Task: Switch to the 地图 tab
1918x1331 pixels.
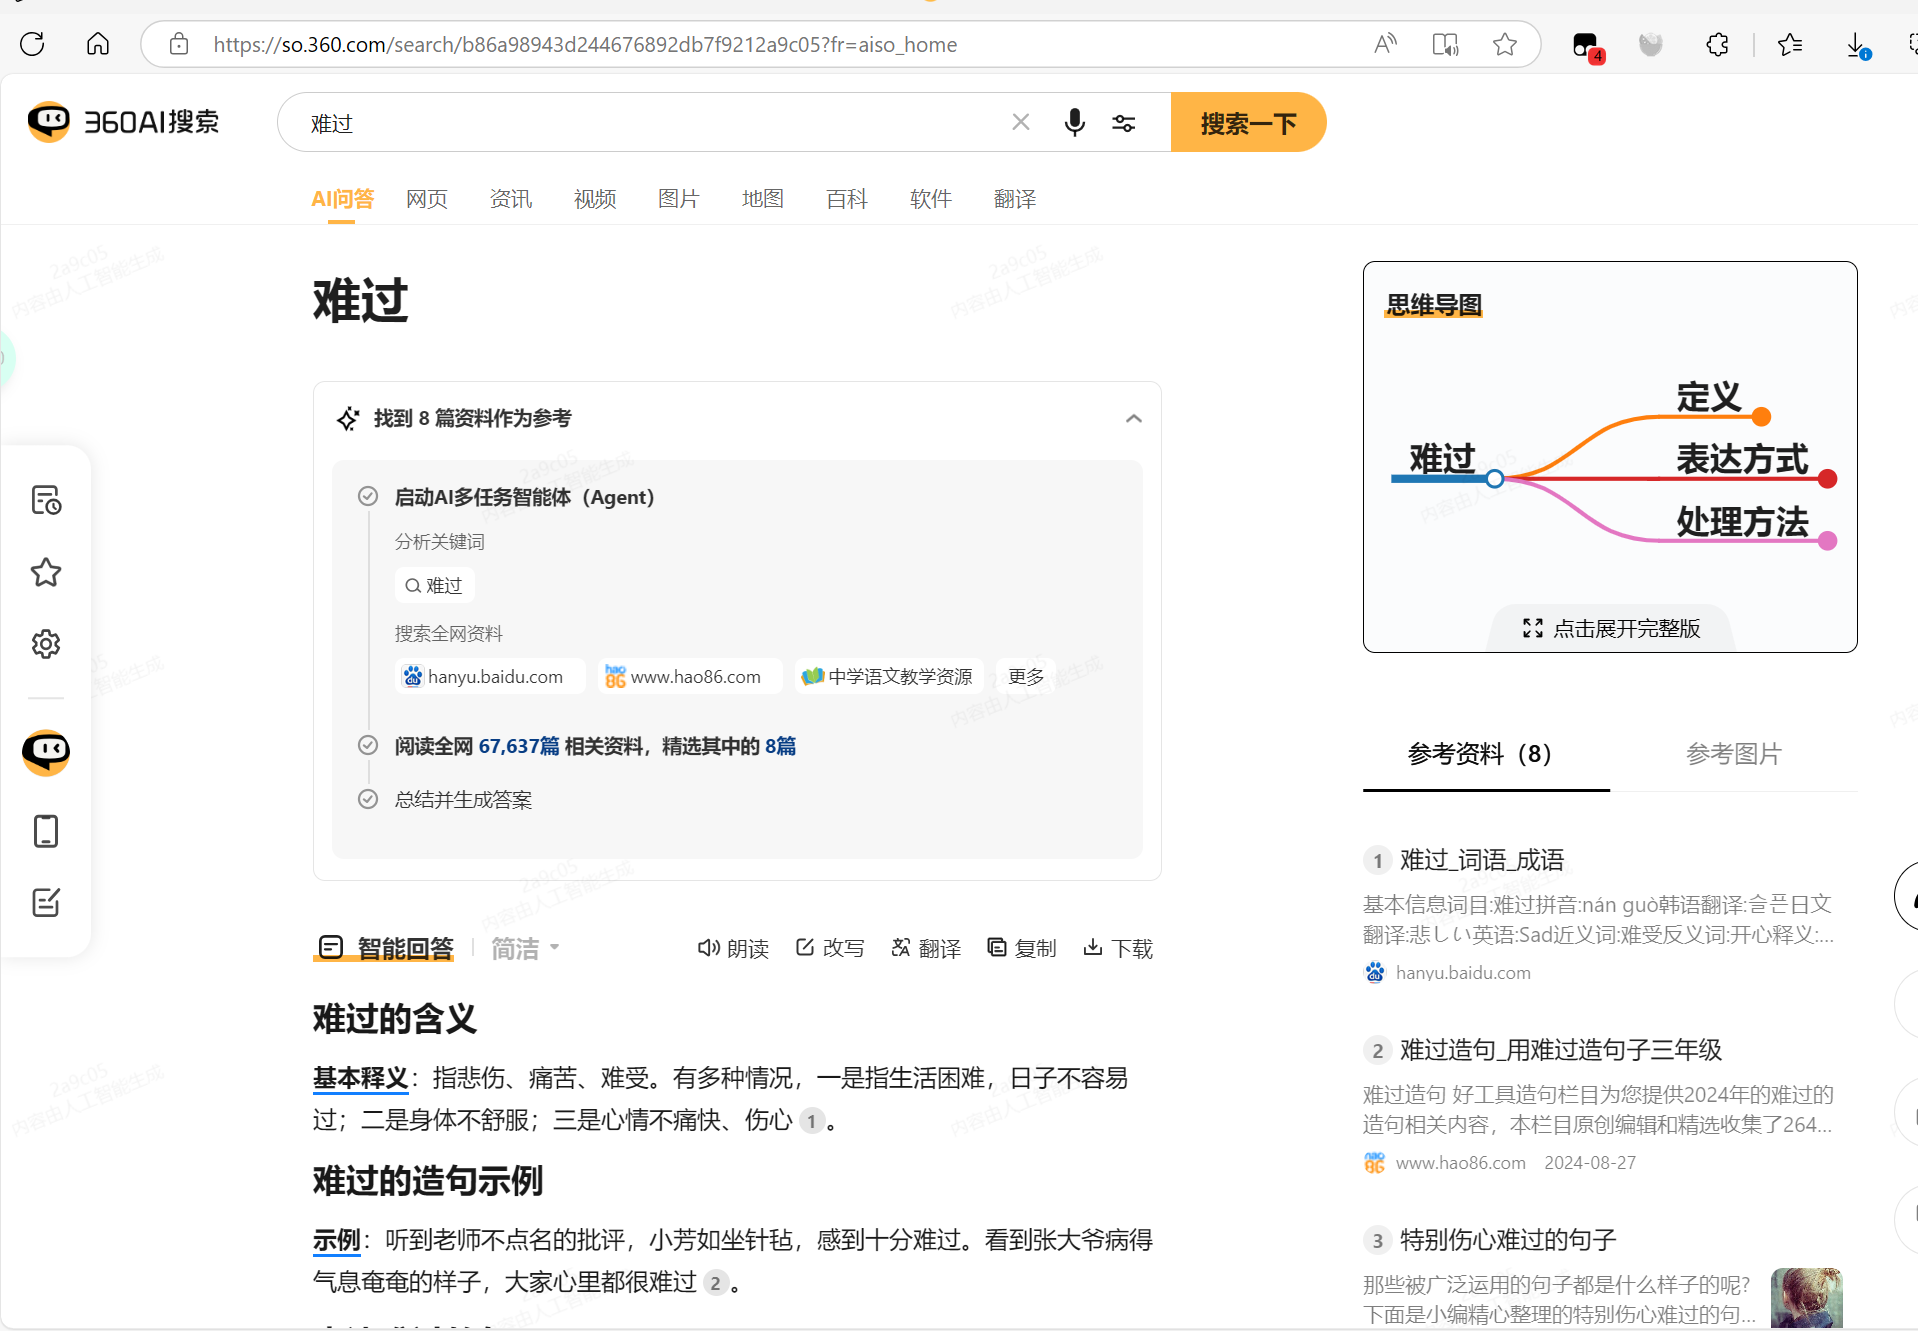Action: coord(763,199)
